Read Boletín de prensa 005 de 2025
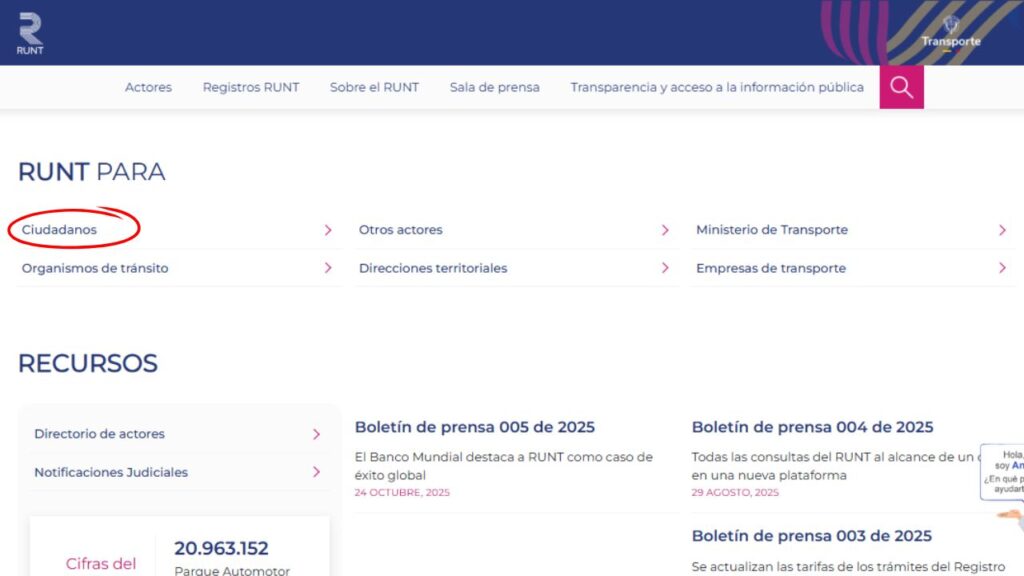 (x=474, y=427)
